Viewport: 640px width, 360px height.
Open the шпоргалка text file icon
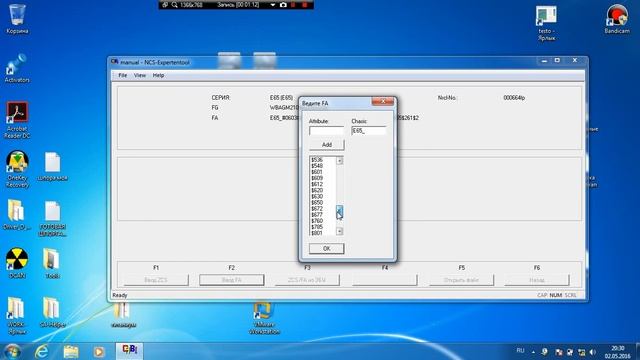(52, 166)
